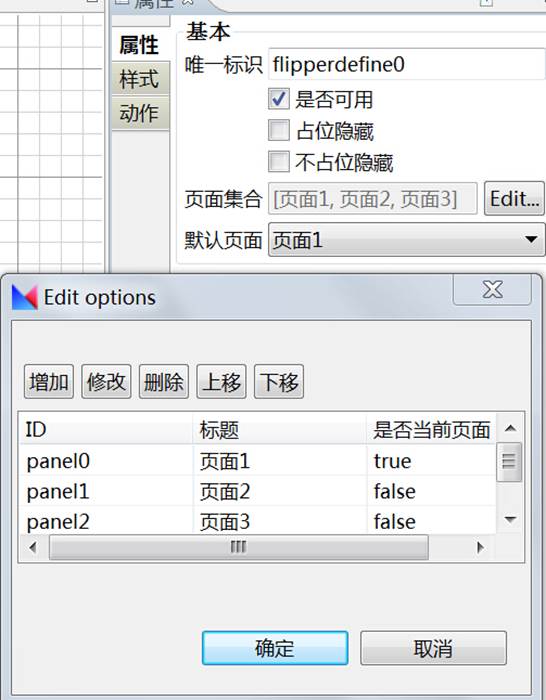The height and width of the screenshot is (700, 546).
Task: Close the Edit options dialog
Action: (492, 290)
